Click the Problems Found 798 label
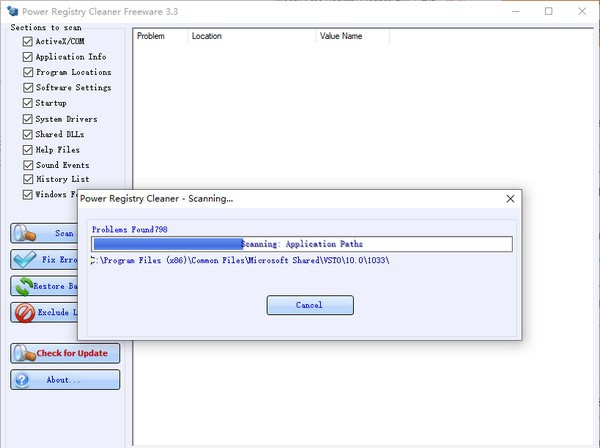Screen dimensions: 600x448 [x=129, y=230]
